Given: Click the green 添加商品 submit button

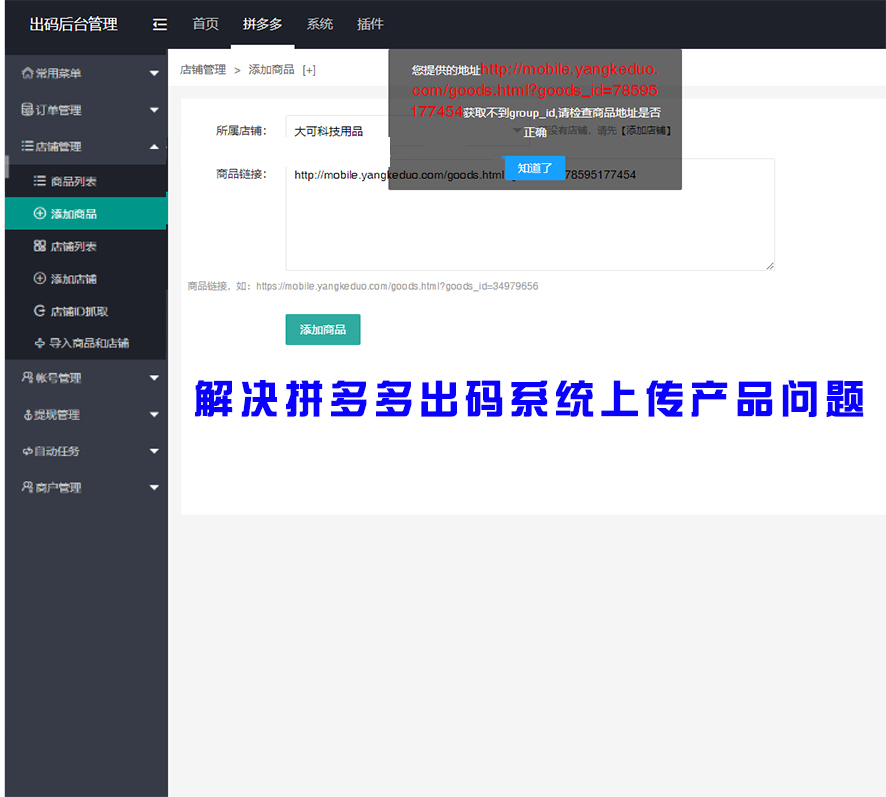Looking at the screenshot, I should 323,329.
